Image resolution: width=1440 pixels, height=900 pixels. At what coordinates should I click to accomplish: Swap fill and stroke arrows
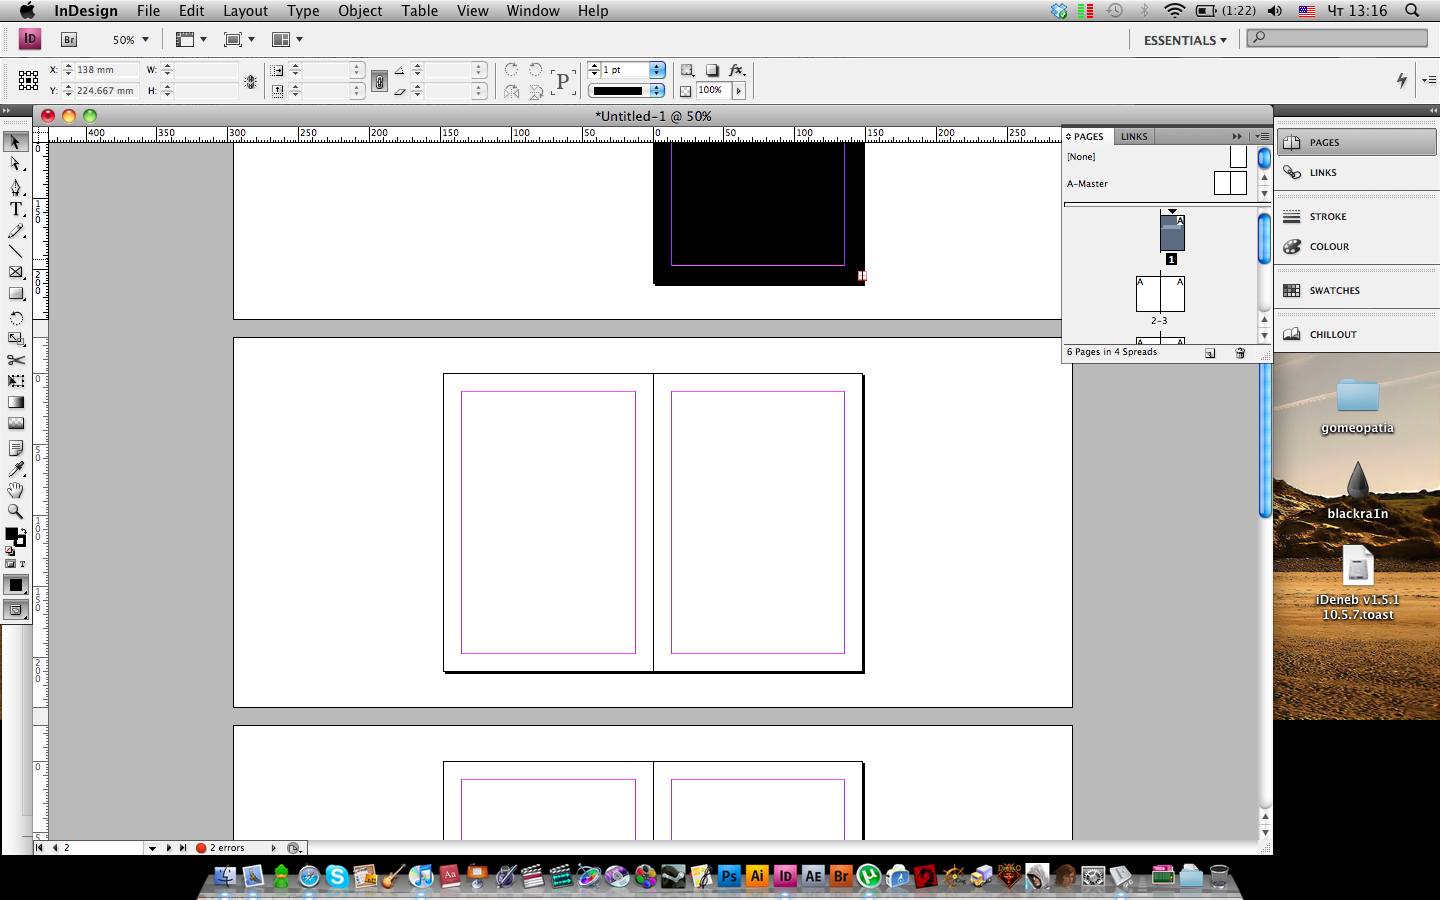pyautogui.click(x=24, y=531)
